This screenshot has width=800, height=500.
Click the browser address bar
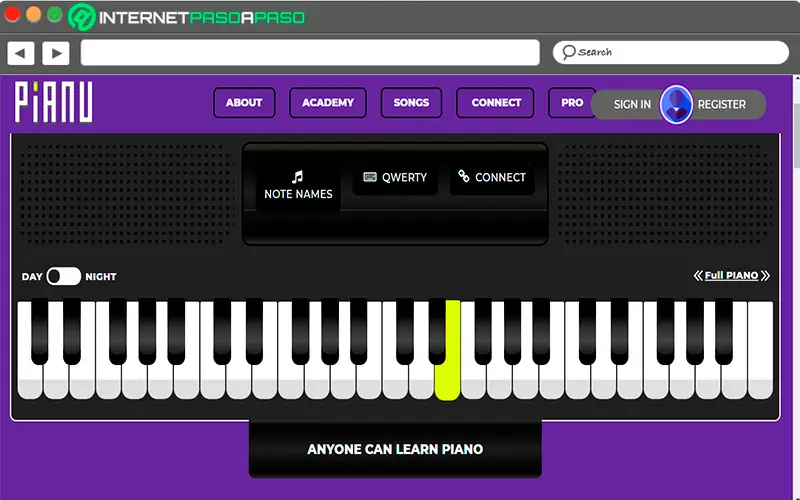tap(310, 53)
